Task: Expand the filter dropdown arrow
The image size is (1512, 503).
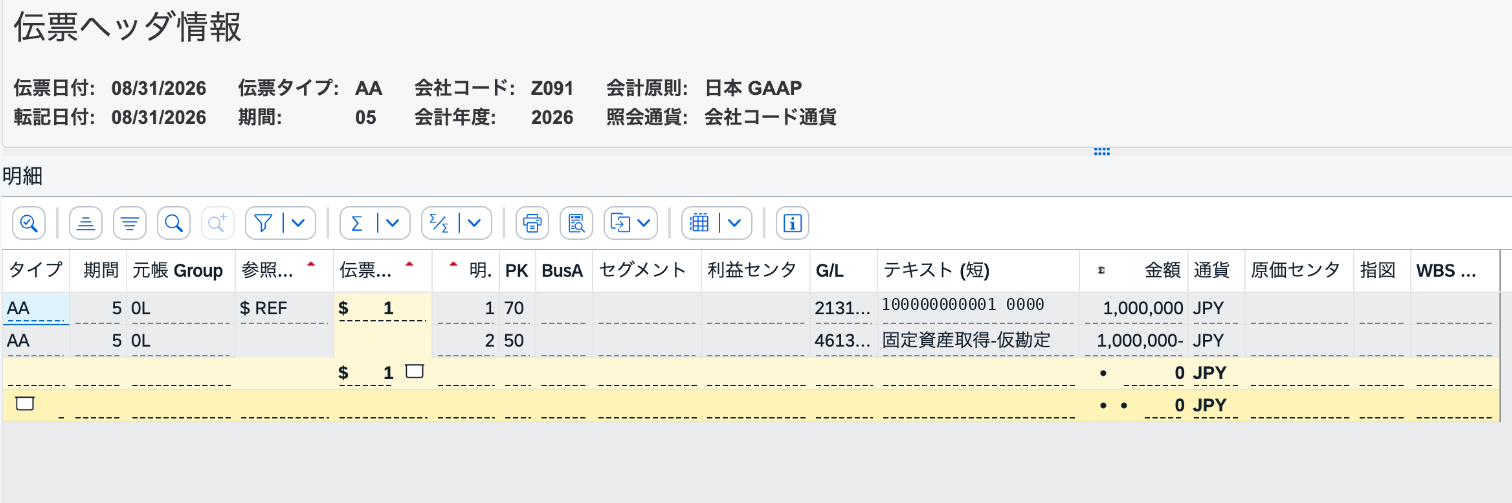Action: point(300,223)
